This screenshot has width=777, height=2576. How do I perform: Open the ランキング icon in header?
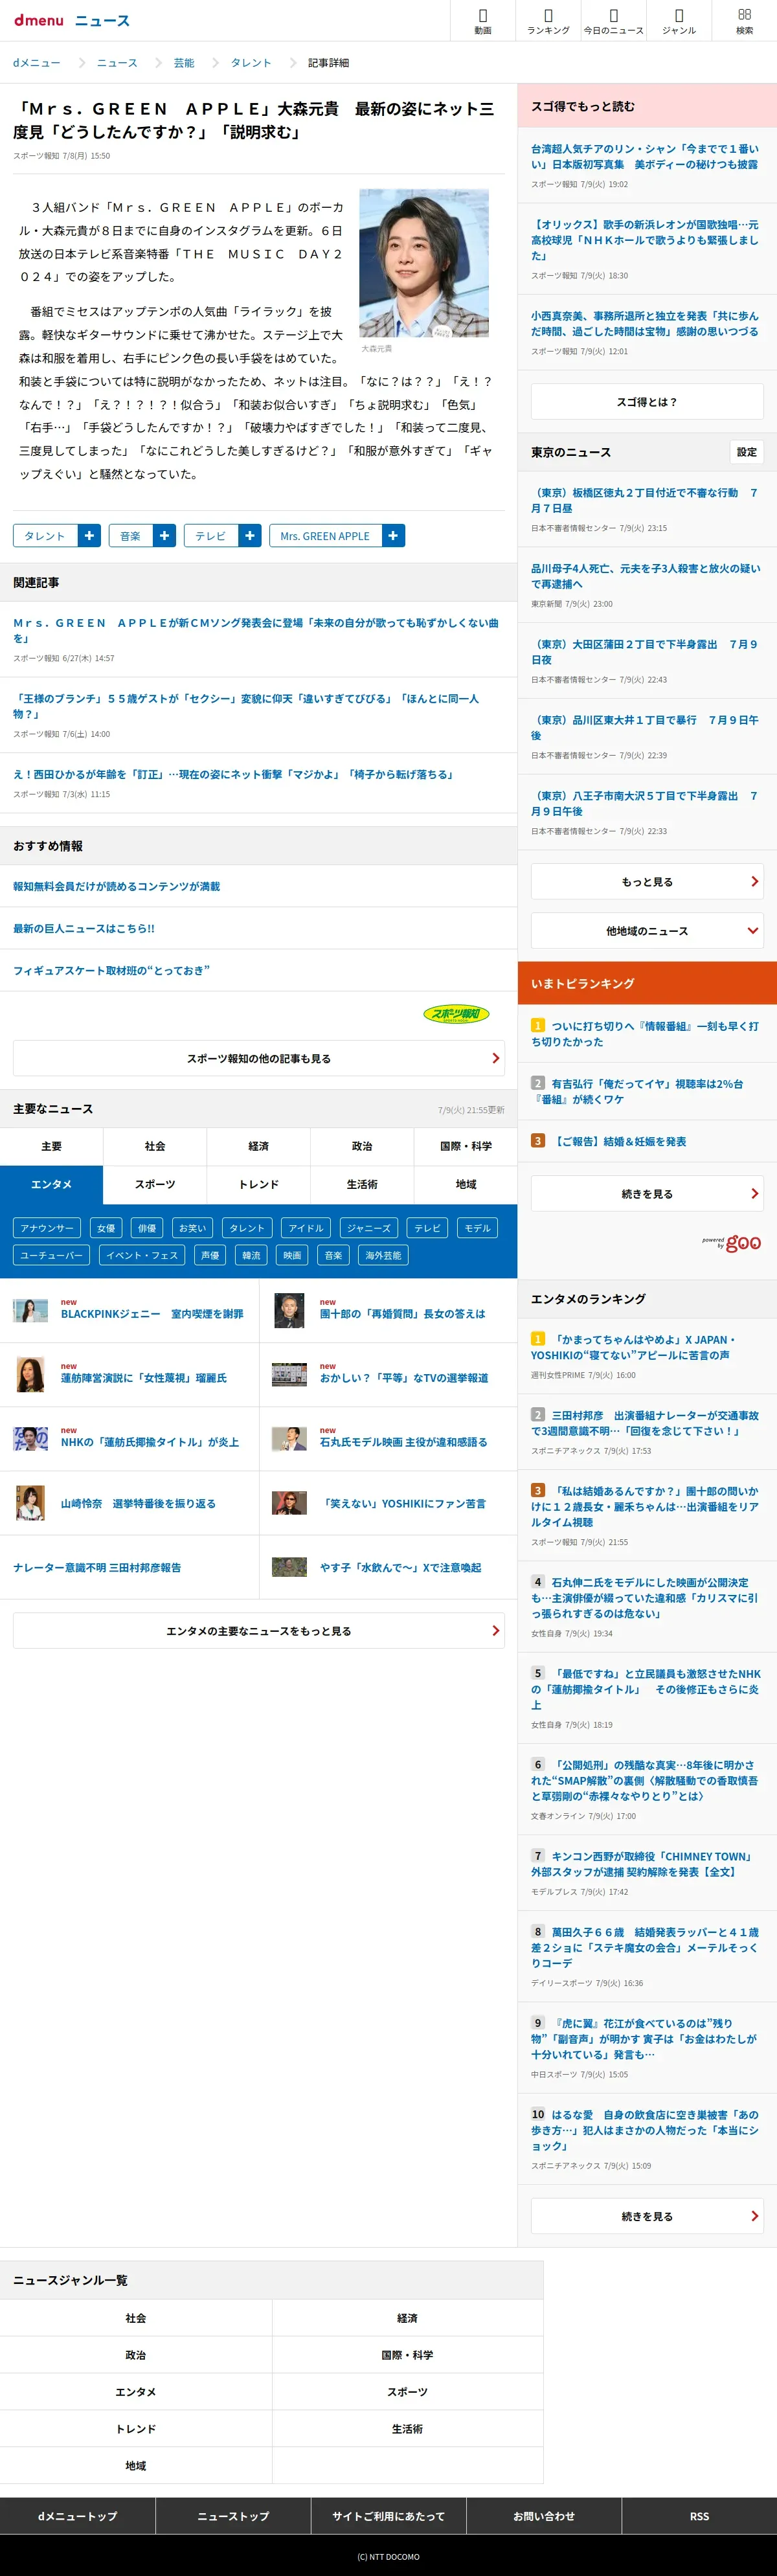[x=548, y=21]
